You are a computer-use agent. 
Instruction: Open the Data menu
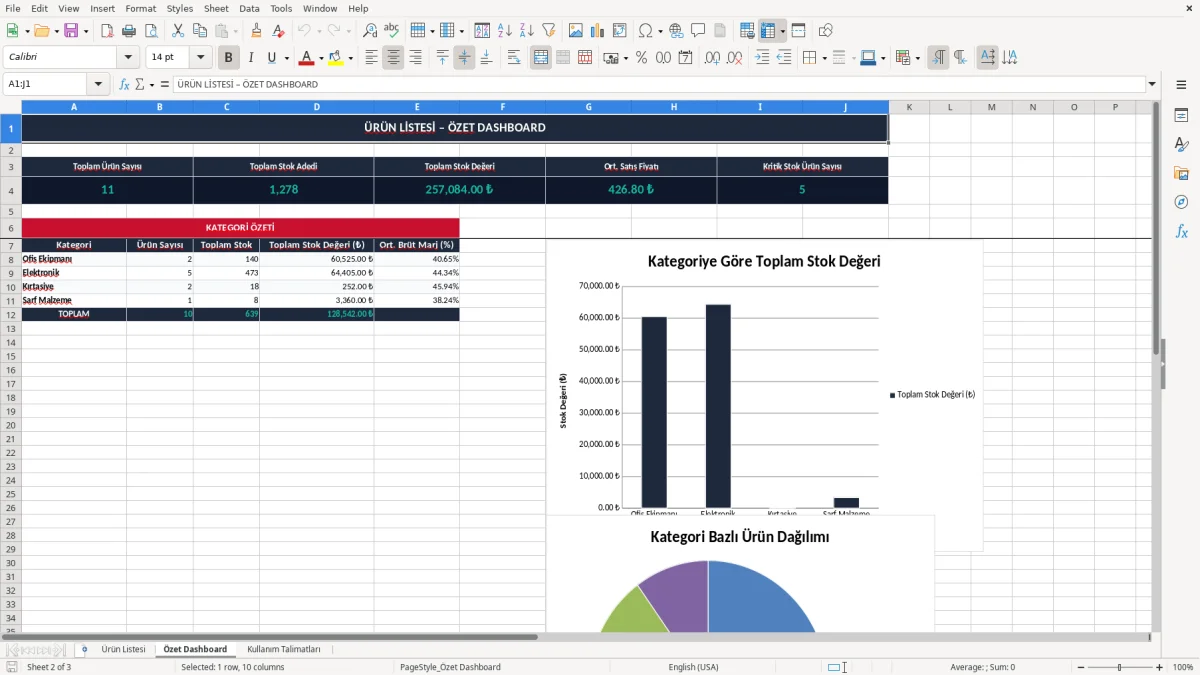click(x=249, y=8)
